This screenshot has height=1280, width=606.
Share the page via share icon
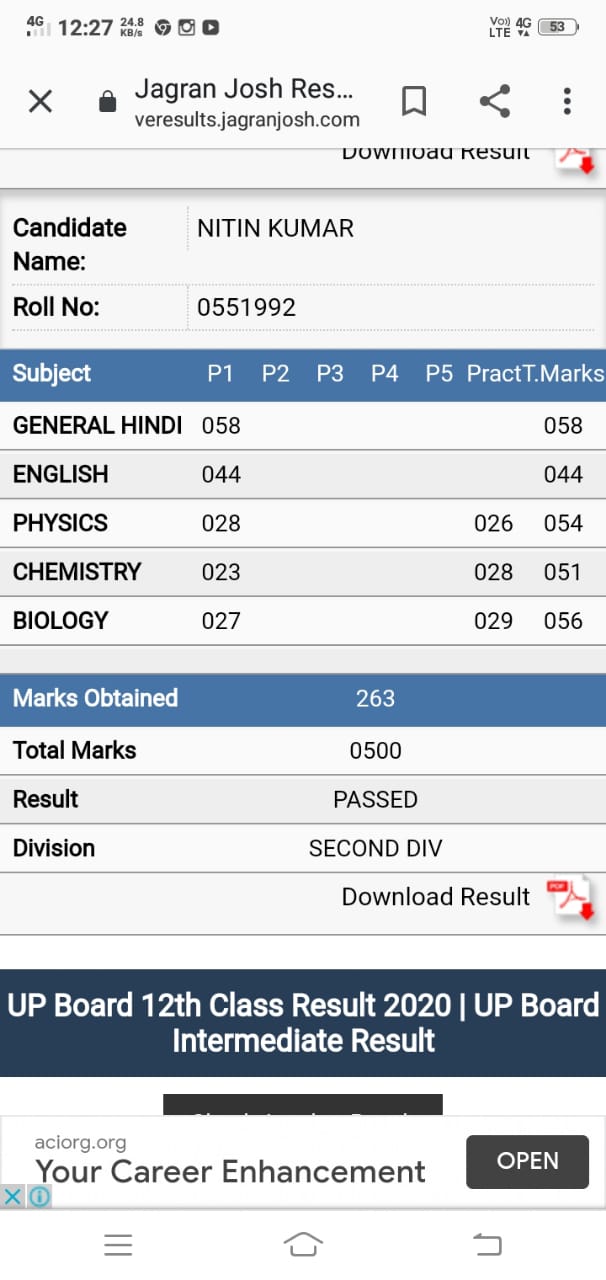coord(494,101)
